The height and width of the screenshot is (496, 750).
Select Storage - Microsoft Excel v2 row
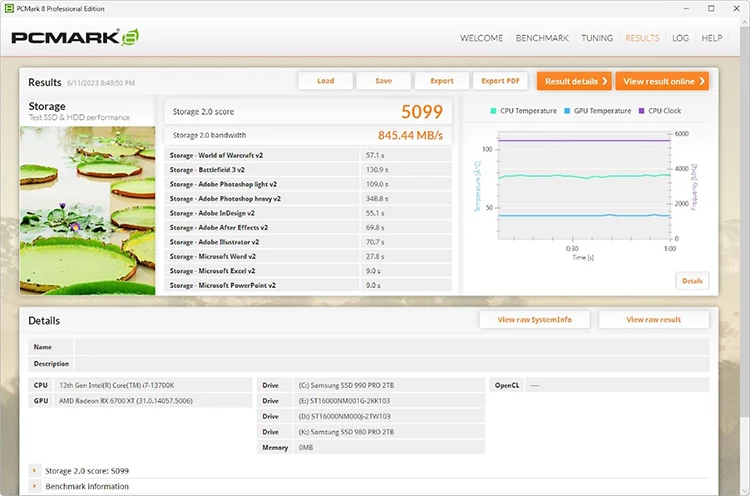(309, 271)
